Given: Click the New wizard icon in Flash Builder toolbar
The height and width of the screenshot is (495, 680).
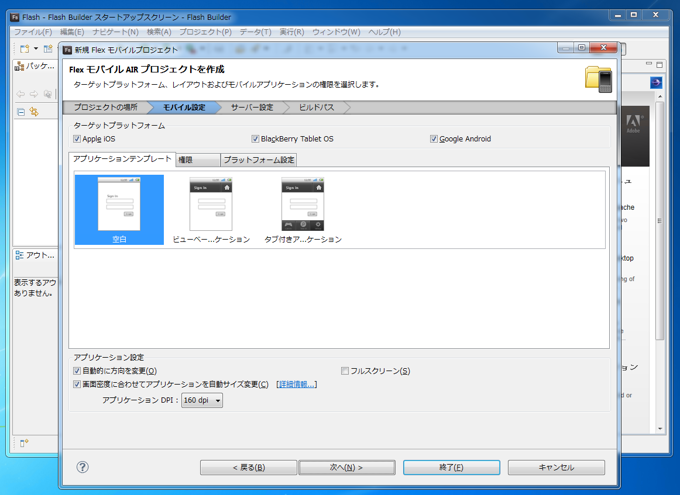Looking at the screenshot, I should [24, 49].
